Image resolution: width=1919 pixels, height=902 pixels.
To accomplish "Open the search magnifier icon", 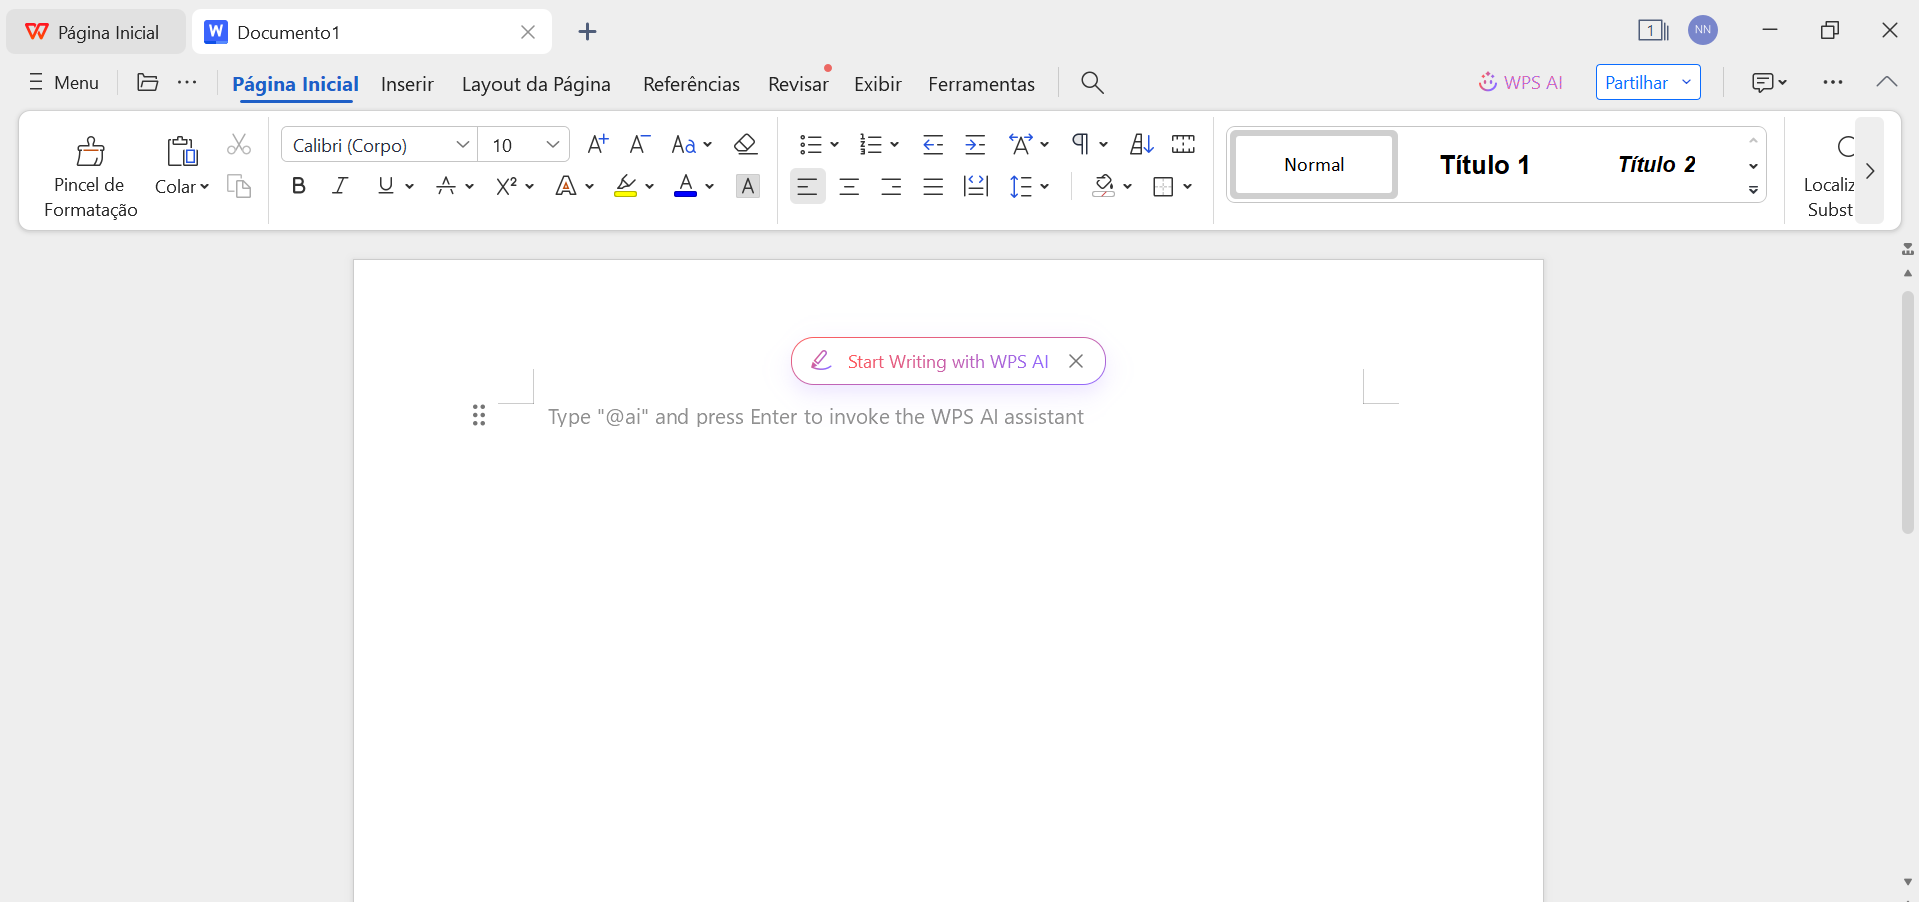I will [1092, 83].
